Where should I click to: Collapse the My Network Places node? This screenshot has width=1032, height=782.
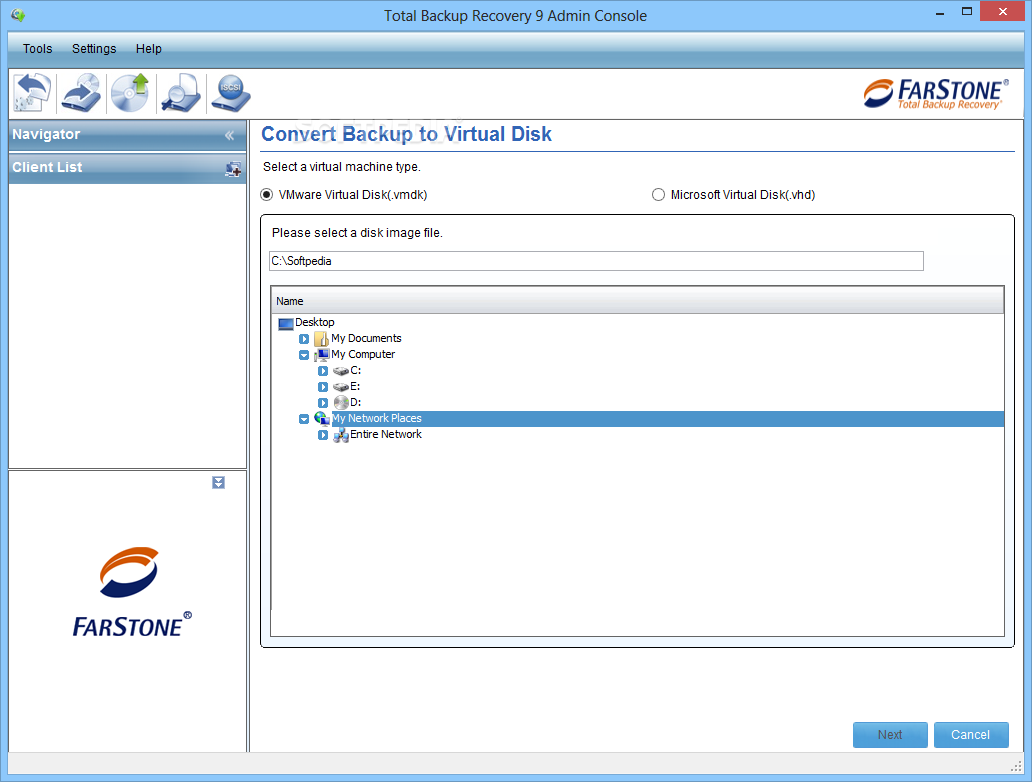point(303,419)
